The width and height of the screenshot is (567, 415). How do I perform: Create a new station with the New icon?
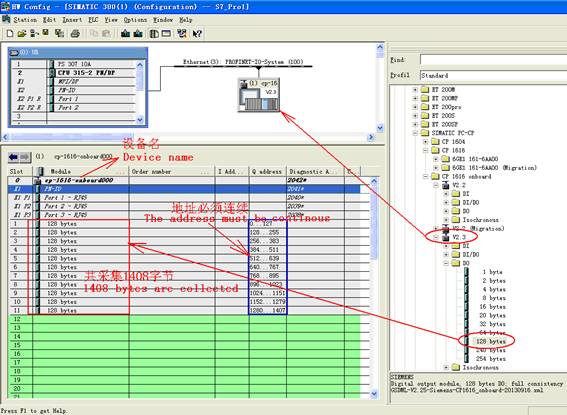pos(10,34)
